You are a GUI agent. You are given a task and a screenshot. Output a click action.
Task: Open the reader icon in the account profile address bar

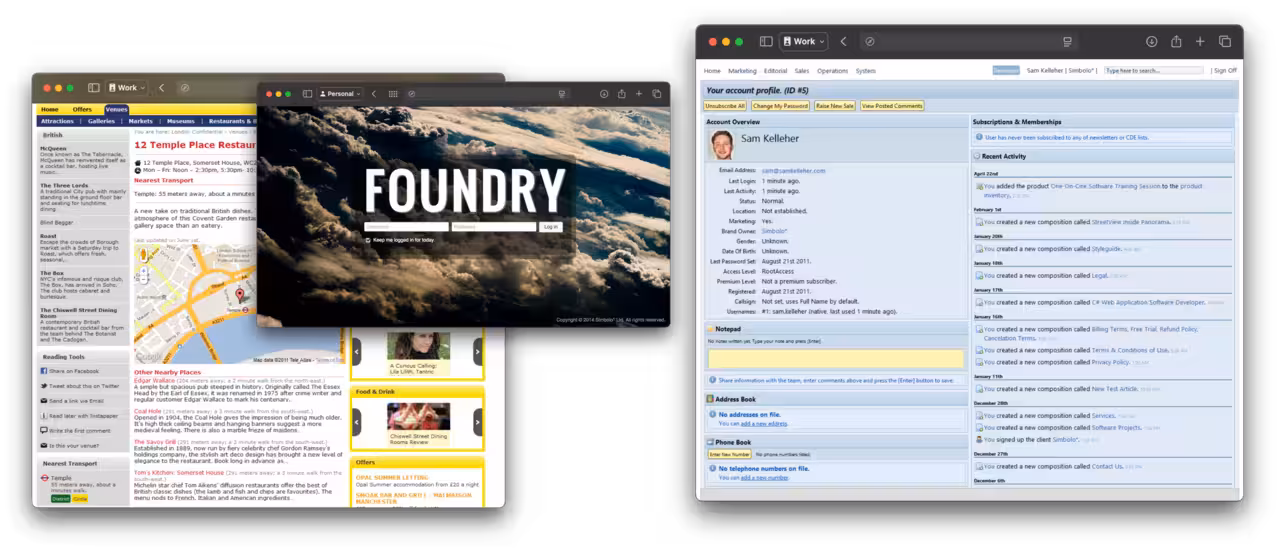pyautogui.click(x=1067, y=41)
